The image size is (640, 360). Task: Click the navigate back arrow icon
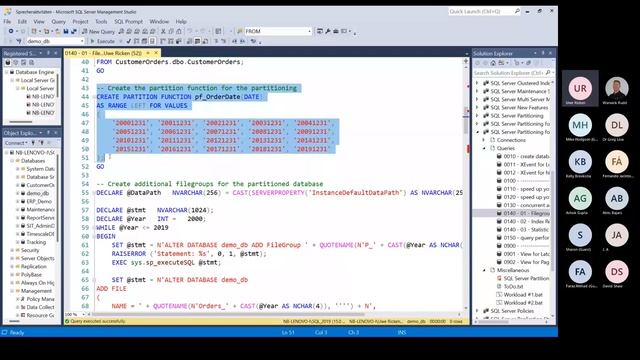11,31
